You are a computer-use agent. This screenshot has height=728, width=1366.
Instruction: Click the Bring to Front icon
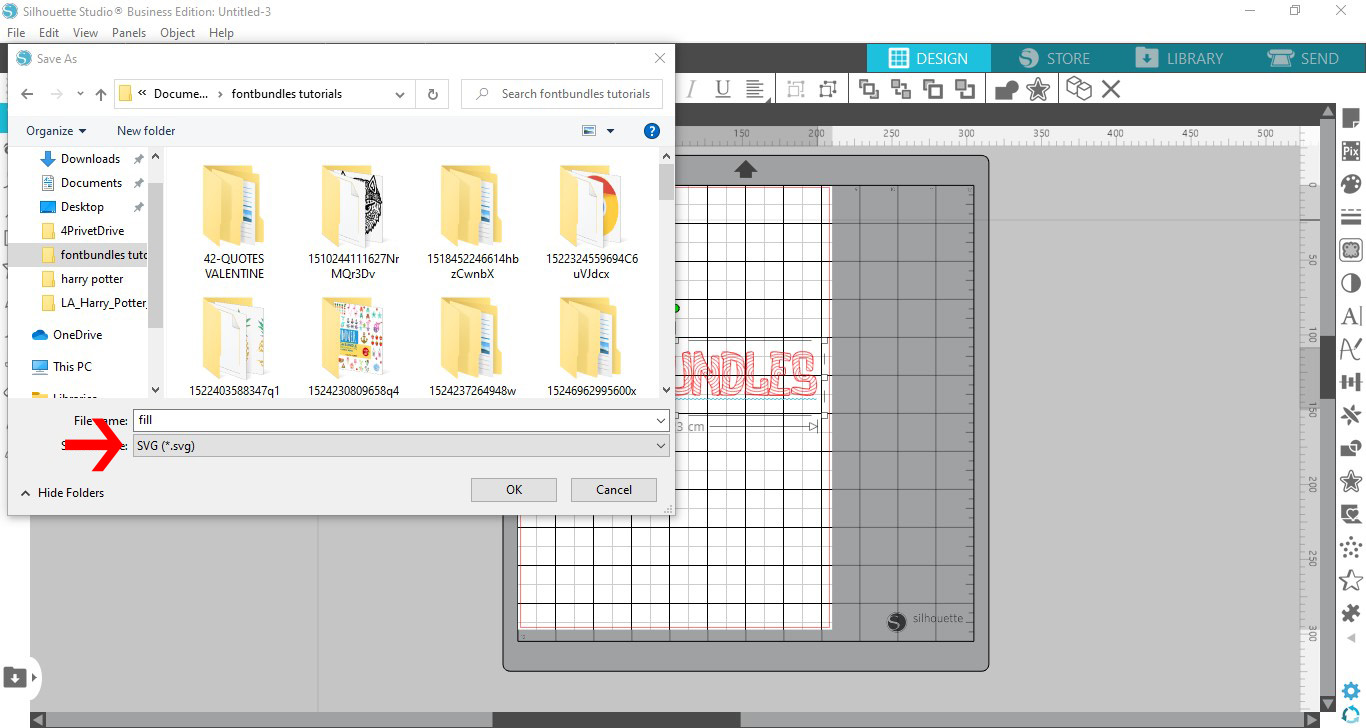tap(869, 89)
